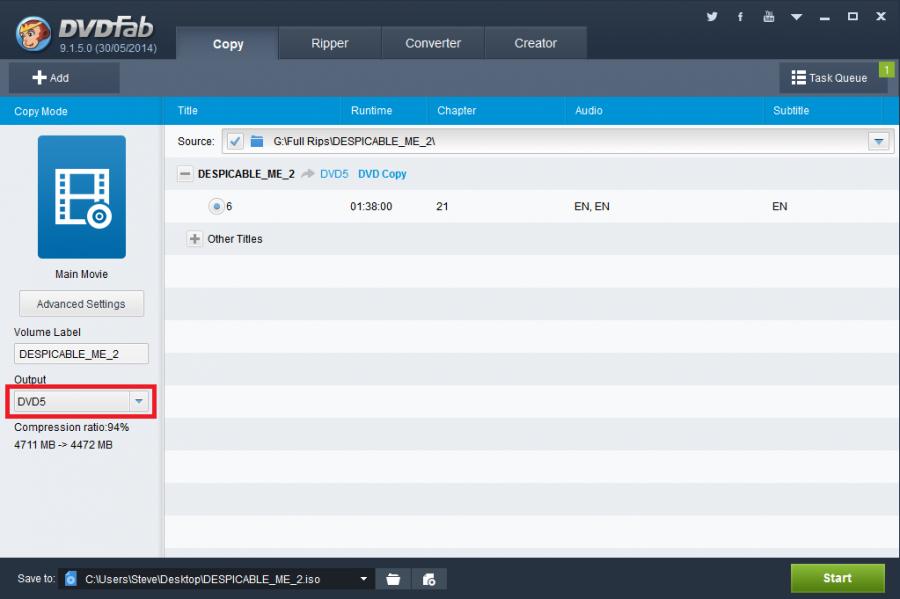This screenshot has height=599, width=900.
Task: Open the Source path dropdown arrow
Action: (x=879, y=141)
